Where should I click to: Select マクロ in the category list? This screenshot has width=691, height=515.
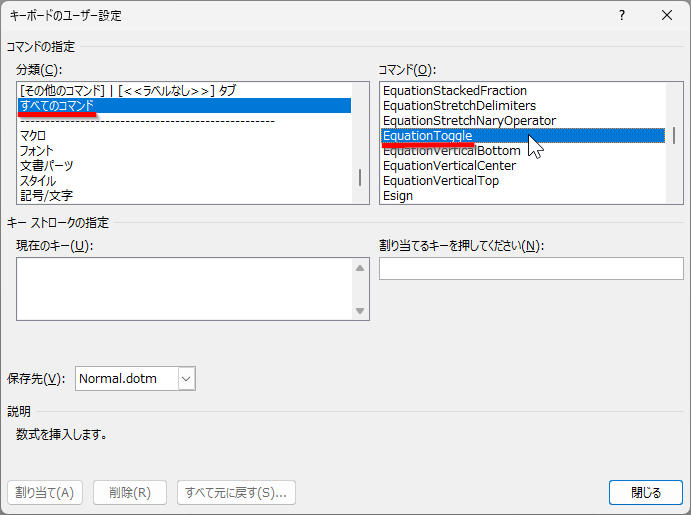click(185, 135)
